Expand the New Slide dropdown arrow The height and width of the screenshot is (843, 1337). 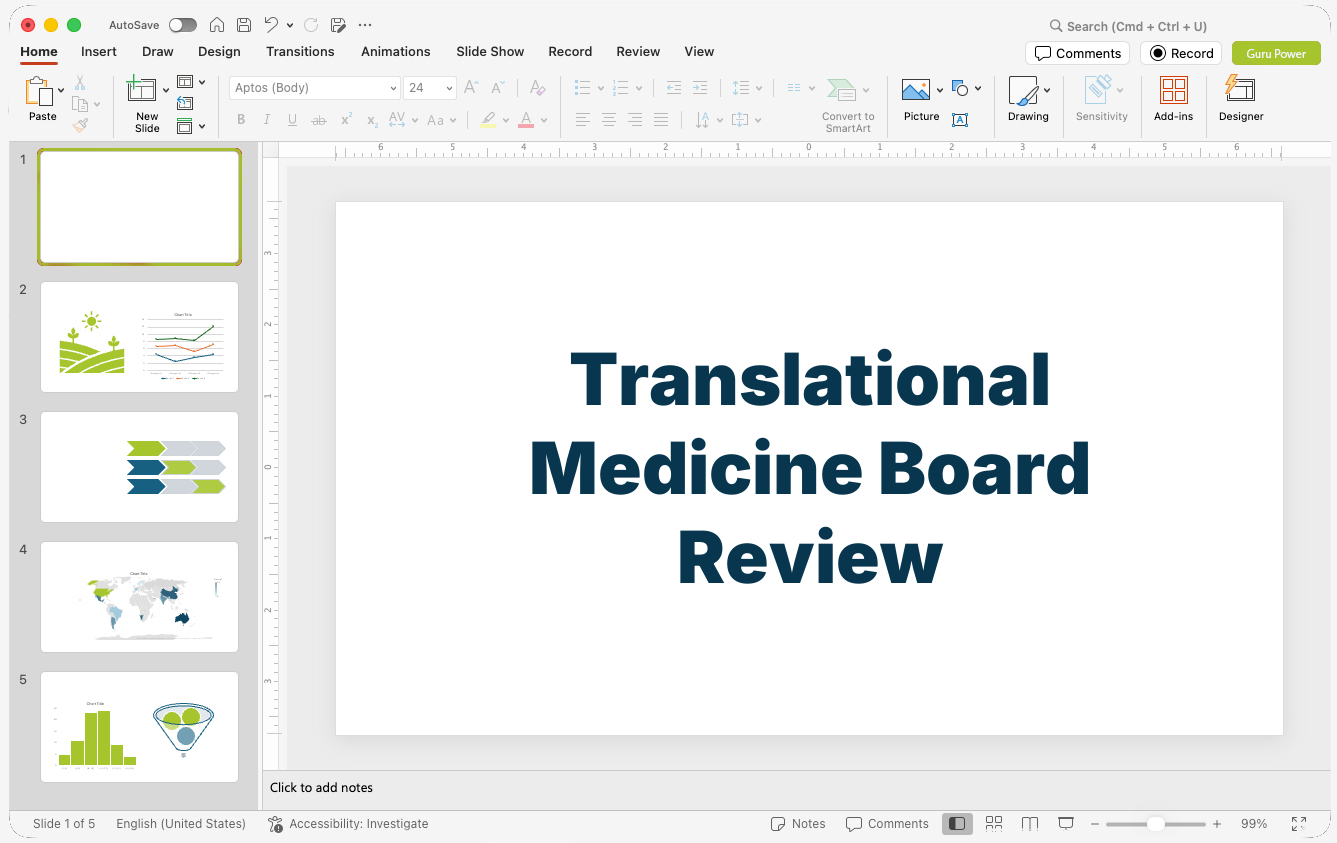(166, 91)
